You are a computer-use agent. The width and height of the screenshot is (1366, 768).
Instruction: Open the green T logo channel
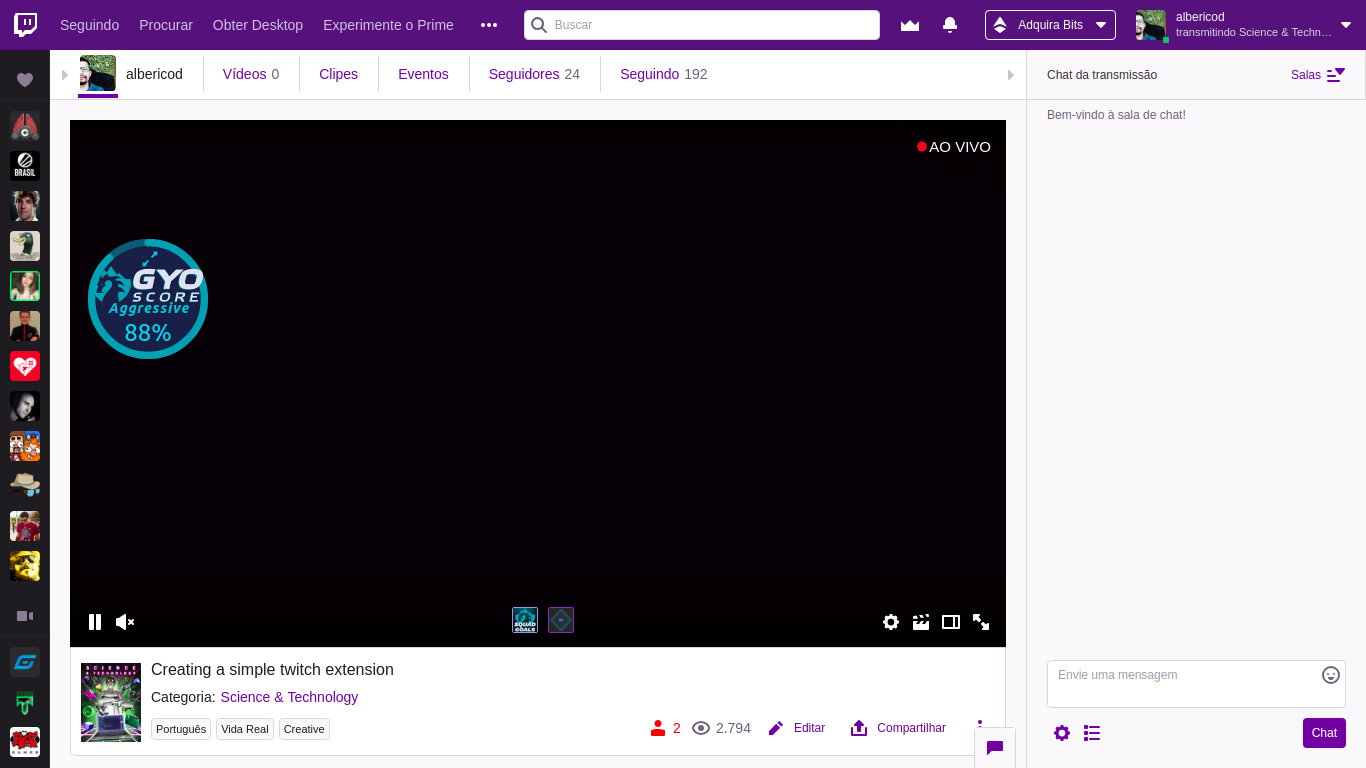pos(25,702)
